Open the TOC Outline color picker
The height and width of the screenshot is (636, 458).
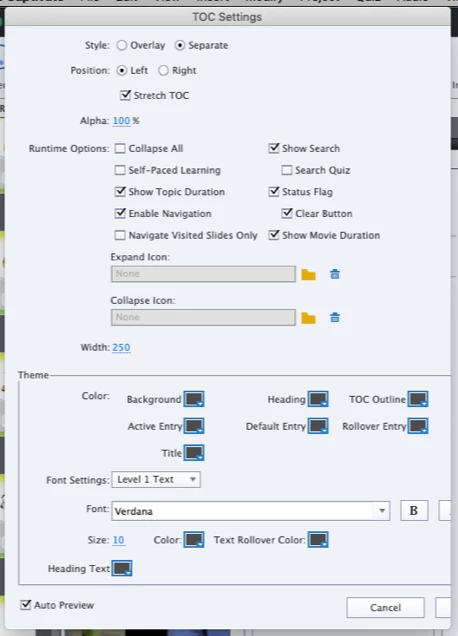(418, 399)
